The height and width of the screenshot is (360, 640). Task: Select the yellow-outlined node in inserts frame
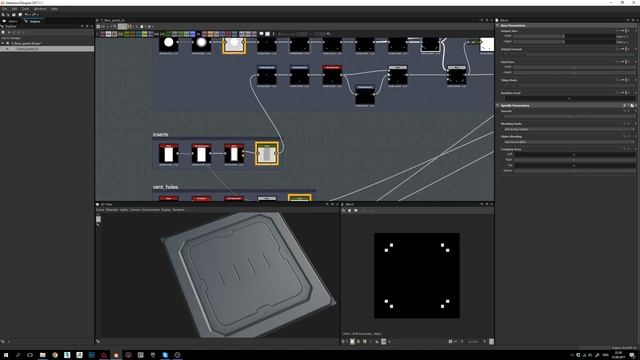(x=267, y=153)
